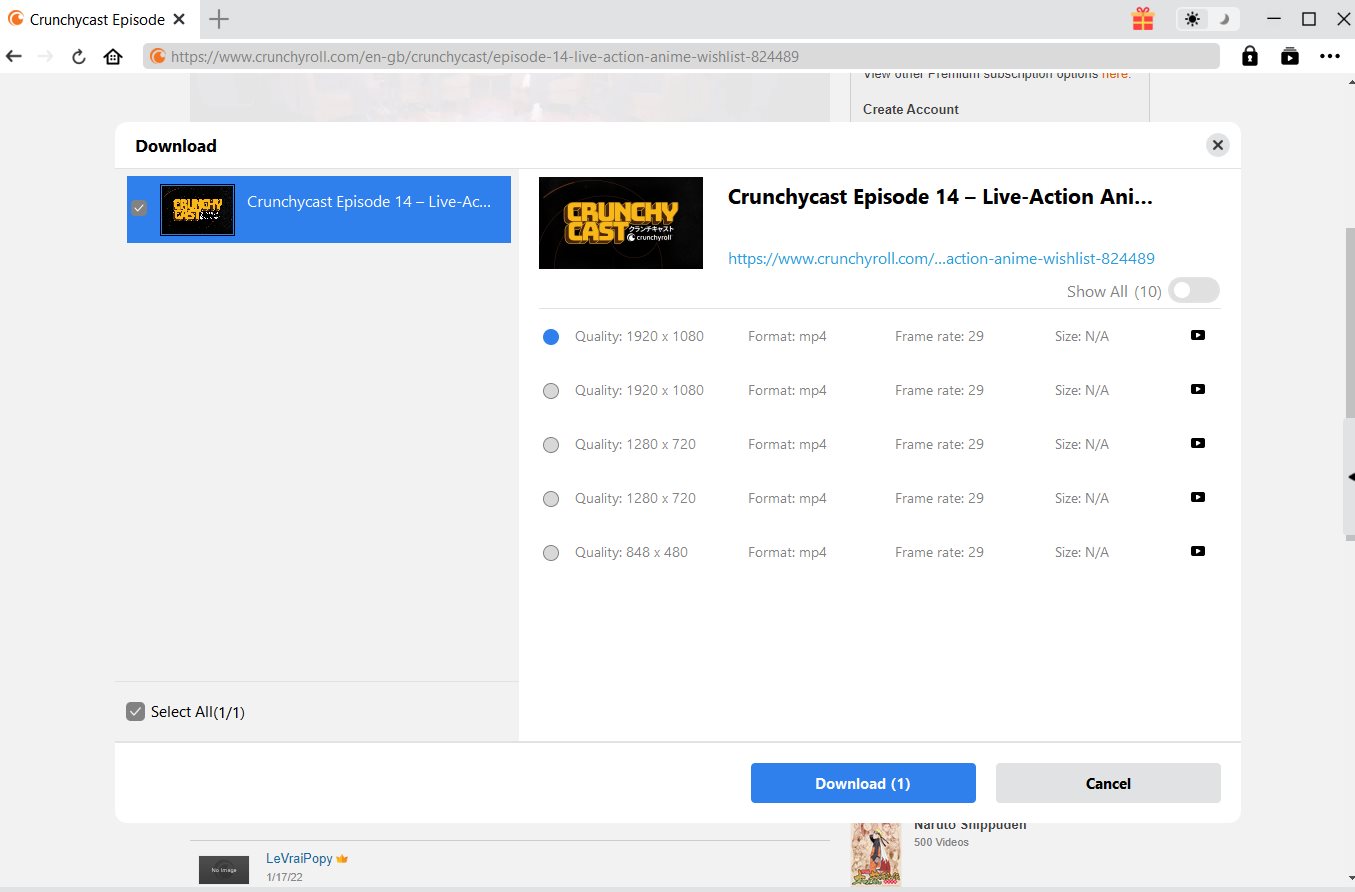Select the 848 x 480 quality option
The width and height of the screenshot is (1355, 892).
(551, 553)
